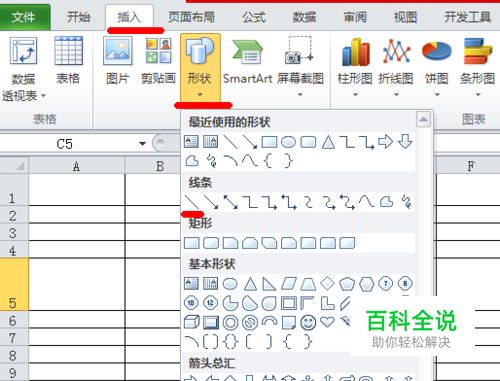Select snip single corner rectangle in 矩形
Screen dimensions: 500x381
[230, 243]
